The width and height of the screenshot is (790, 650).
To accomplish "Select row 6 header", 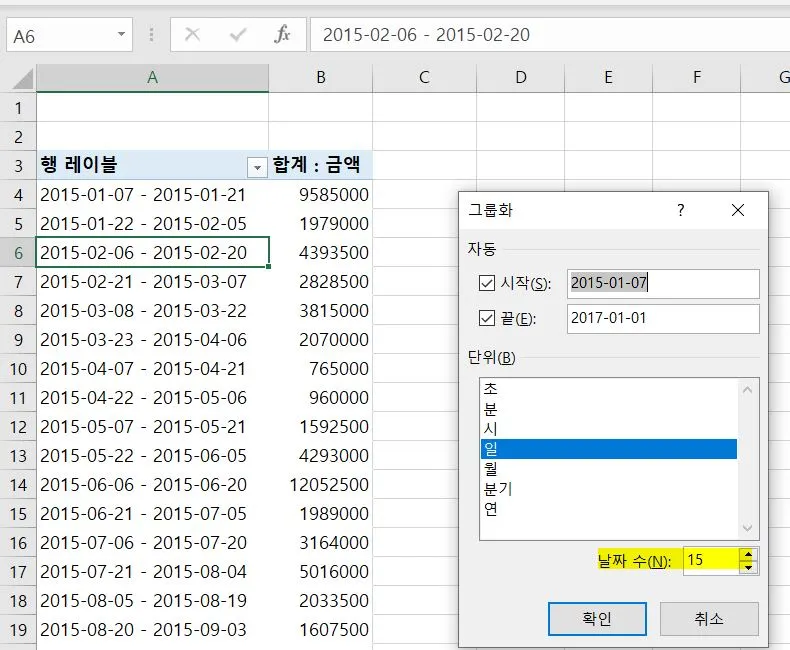I will (x=18, y=253).
